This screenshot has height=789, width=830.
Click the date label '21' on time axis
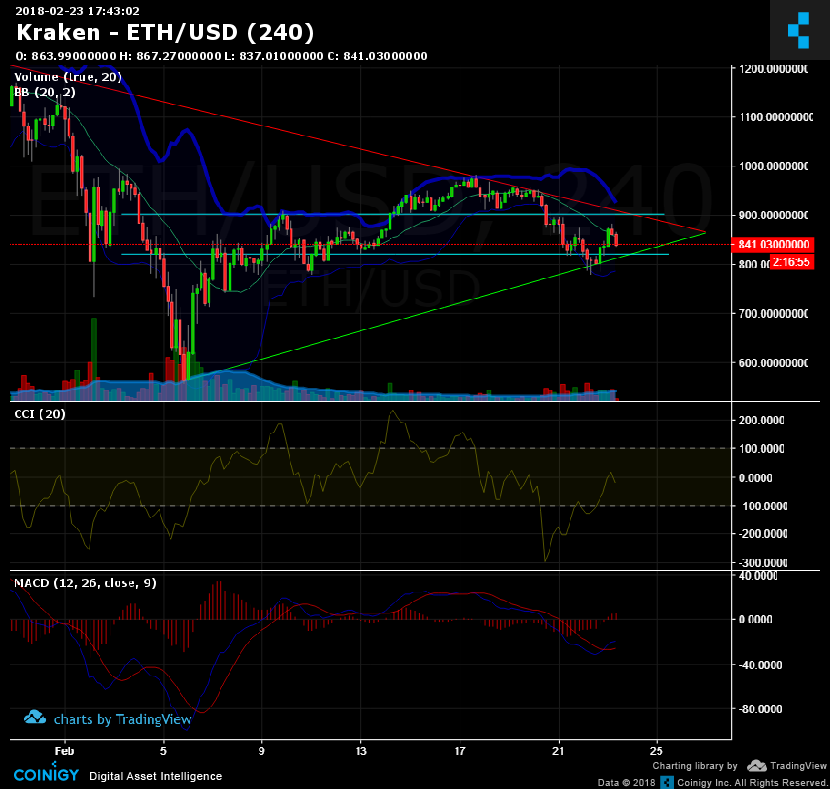[558, 751]
